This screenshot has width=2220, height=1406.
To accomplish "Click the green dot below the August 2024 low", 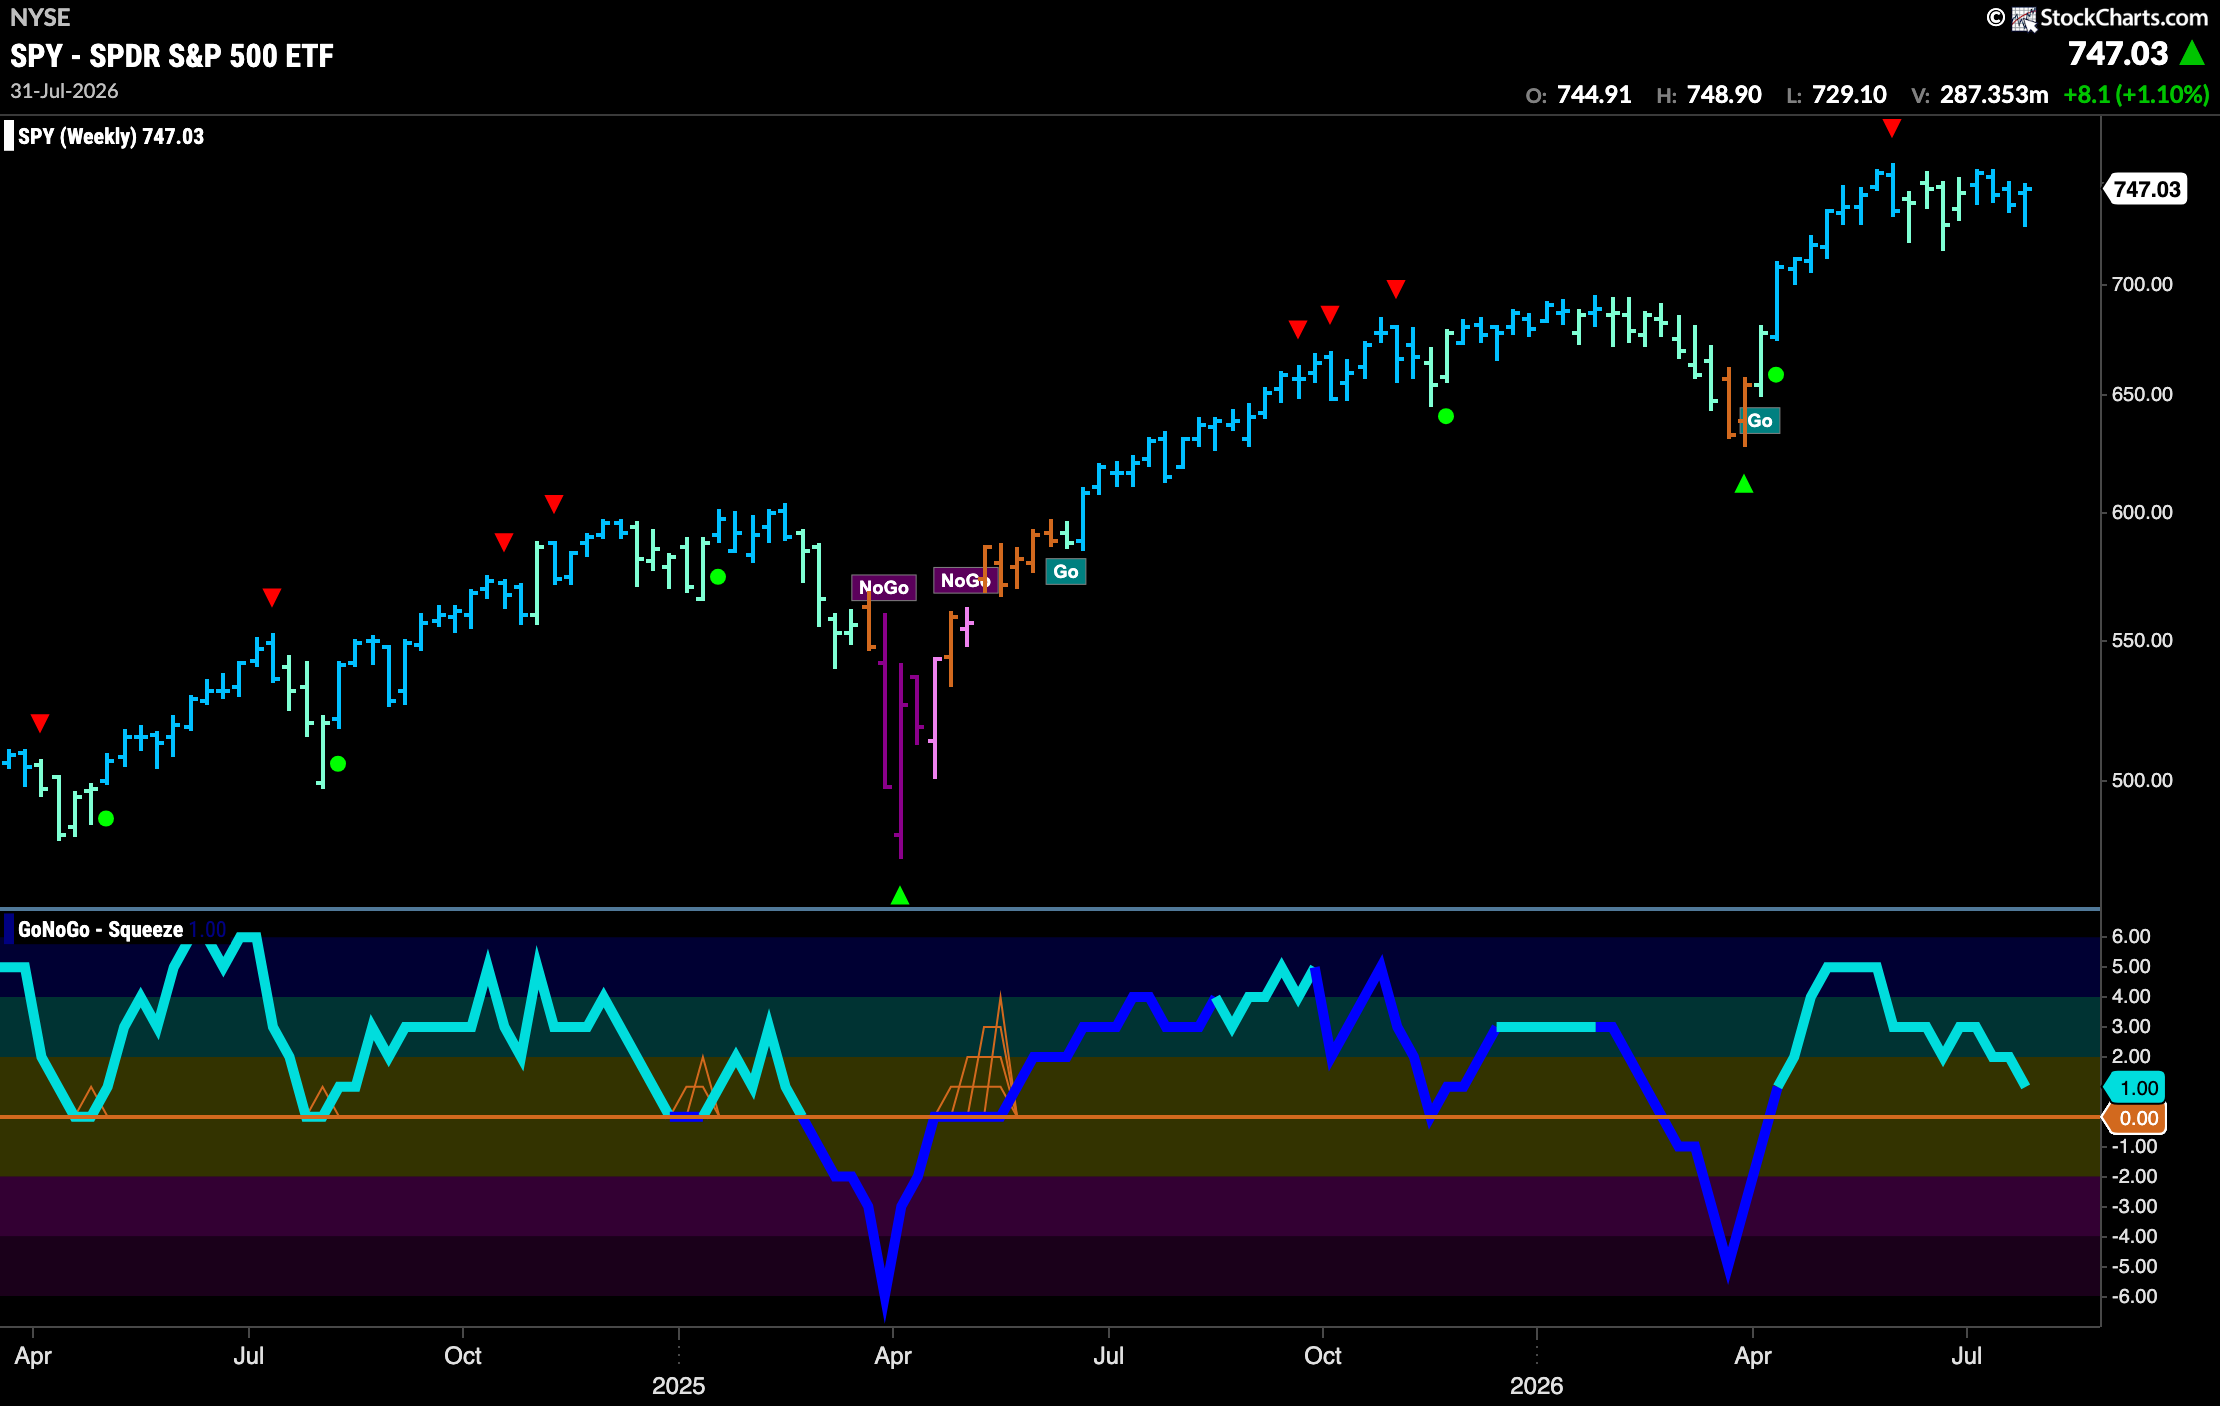I will [x=338, y=764].
